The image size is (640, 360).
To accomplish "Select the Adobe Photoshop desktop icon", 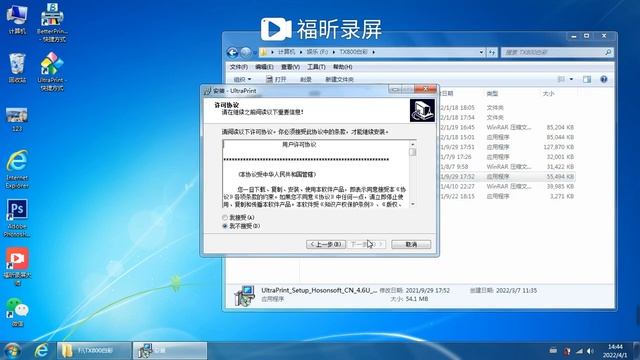I will tap(17, 218).
